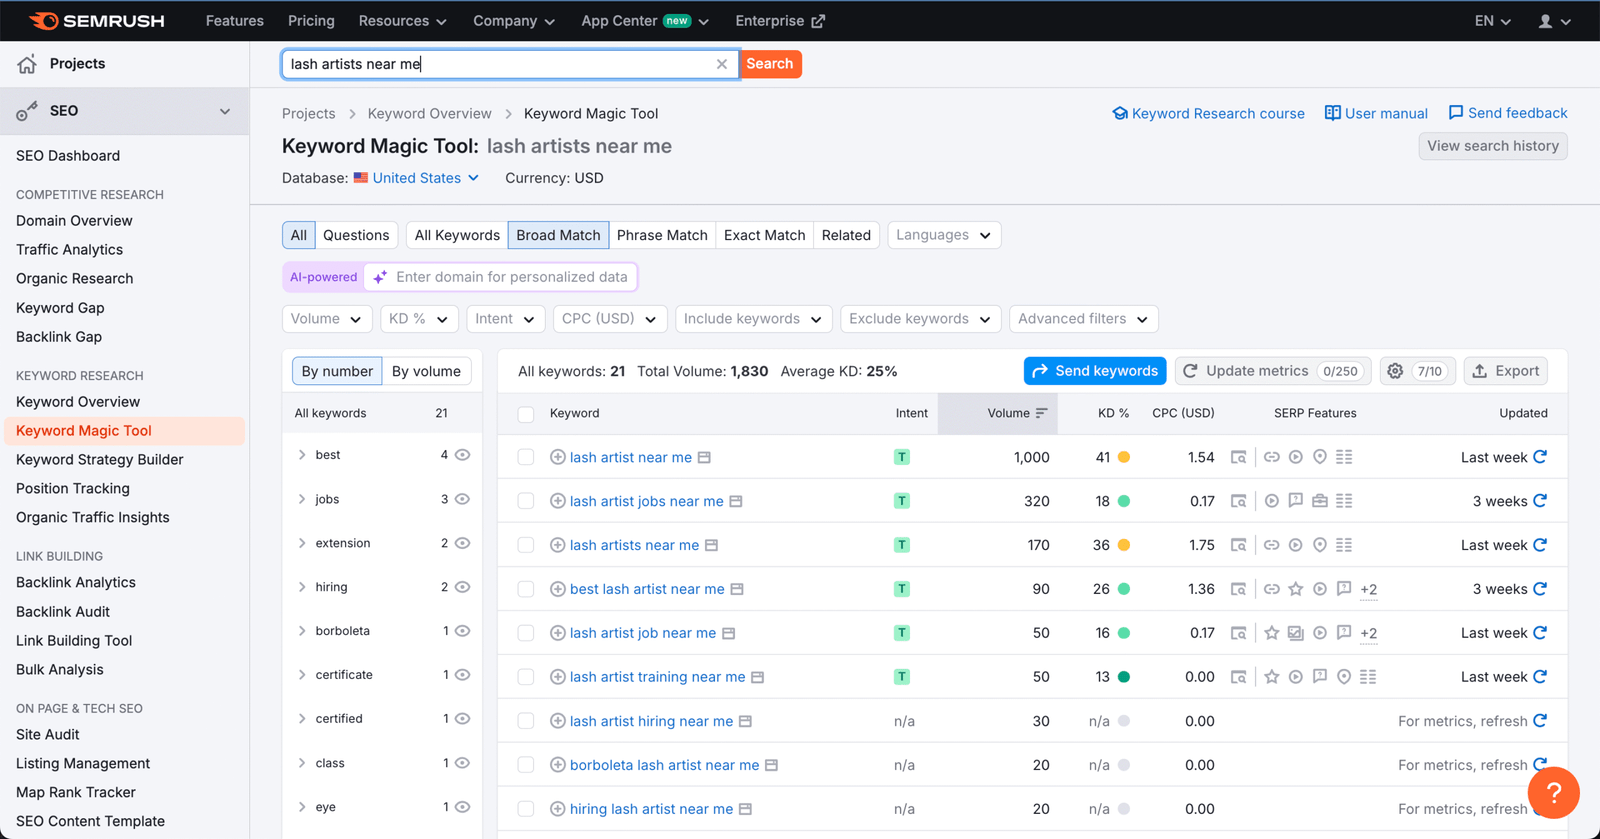Check the 'lash artist near me' row checkbox
1600x839 pixels.
(x=526, y=457)
